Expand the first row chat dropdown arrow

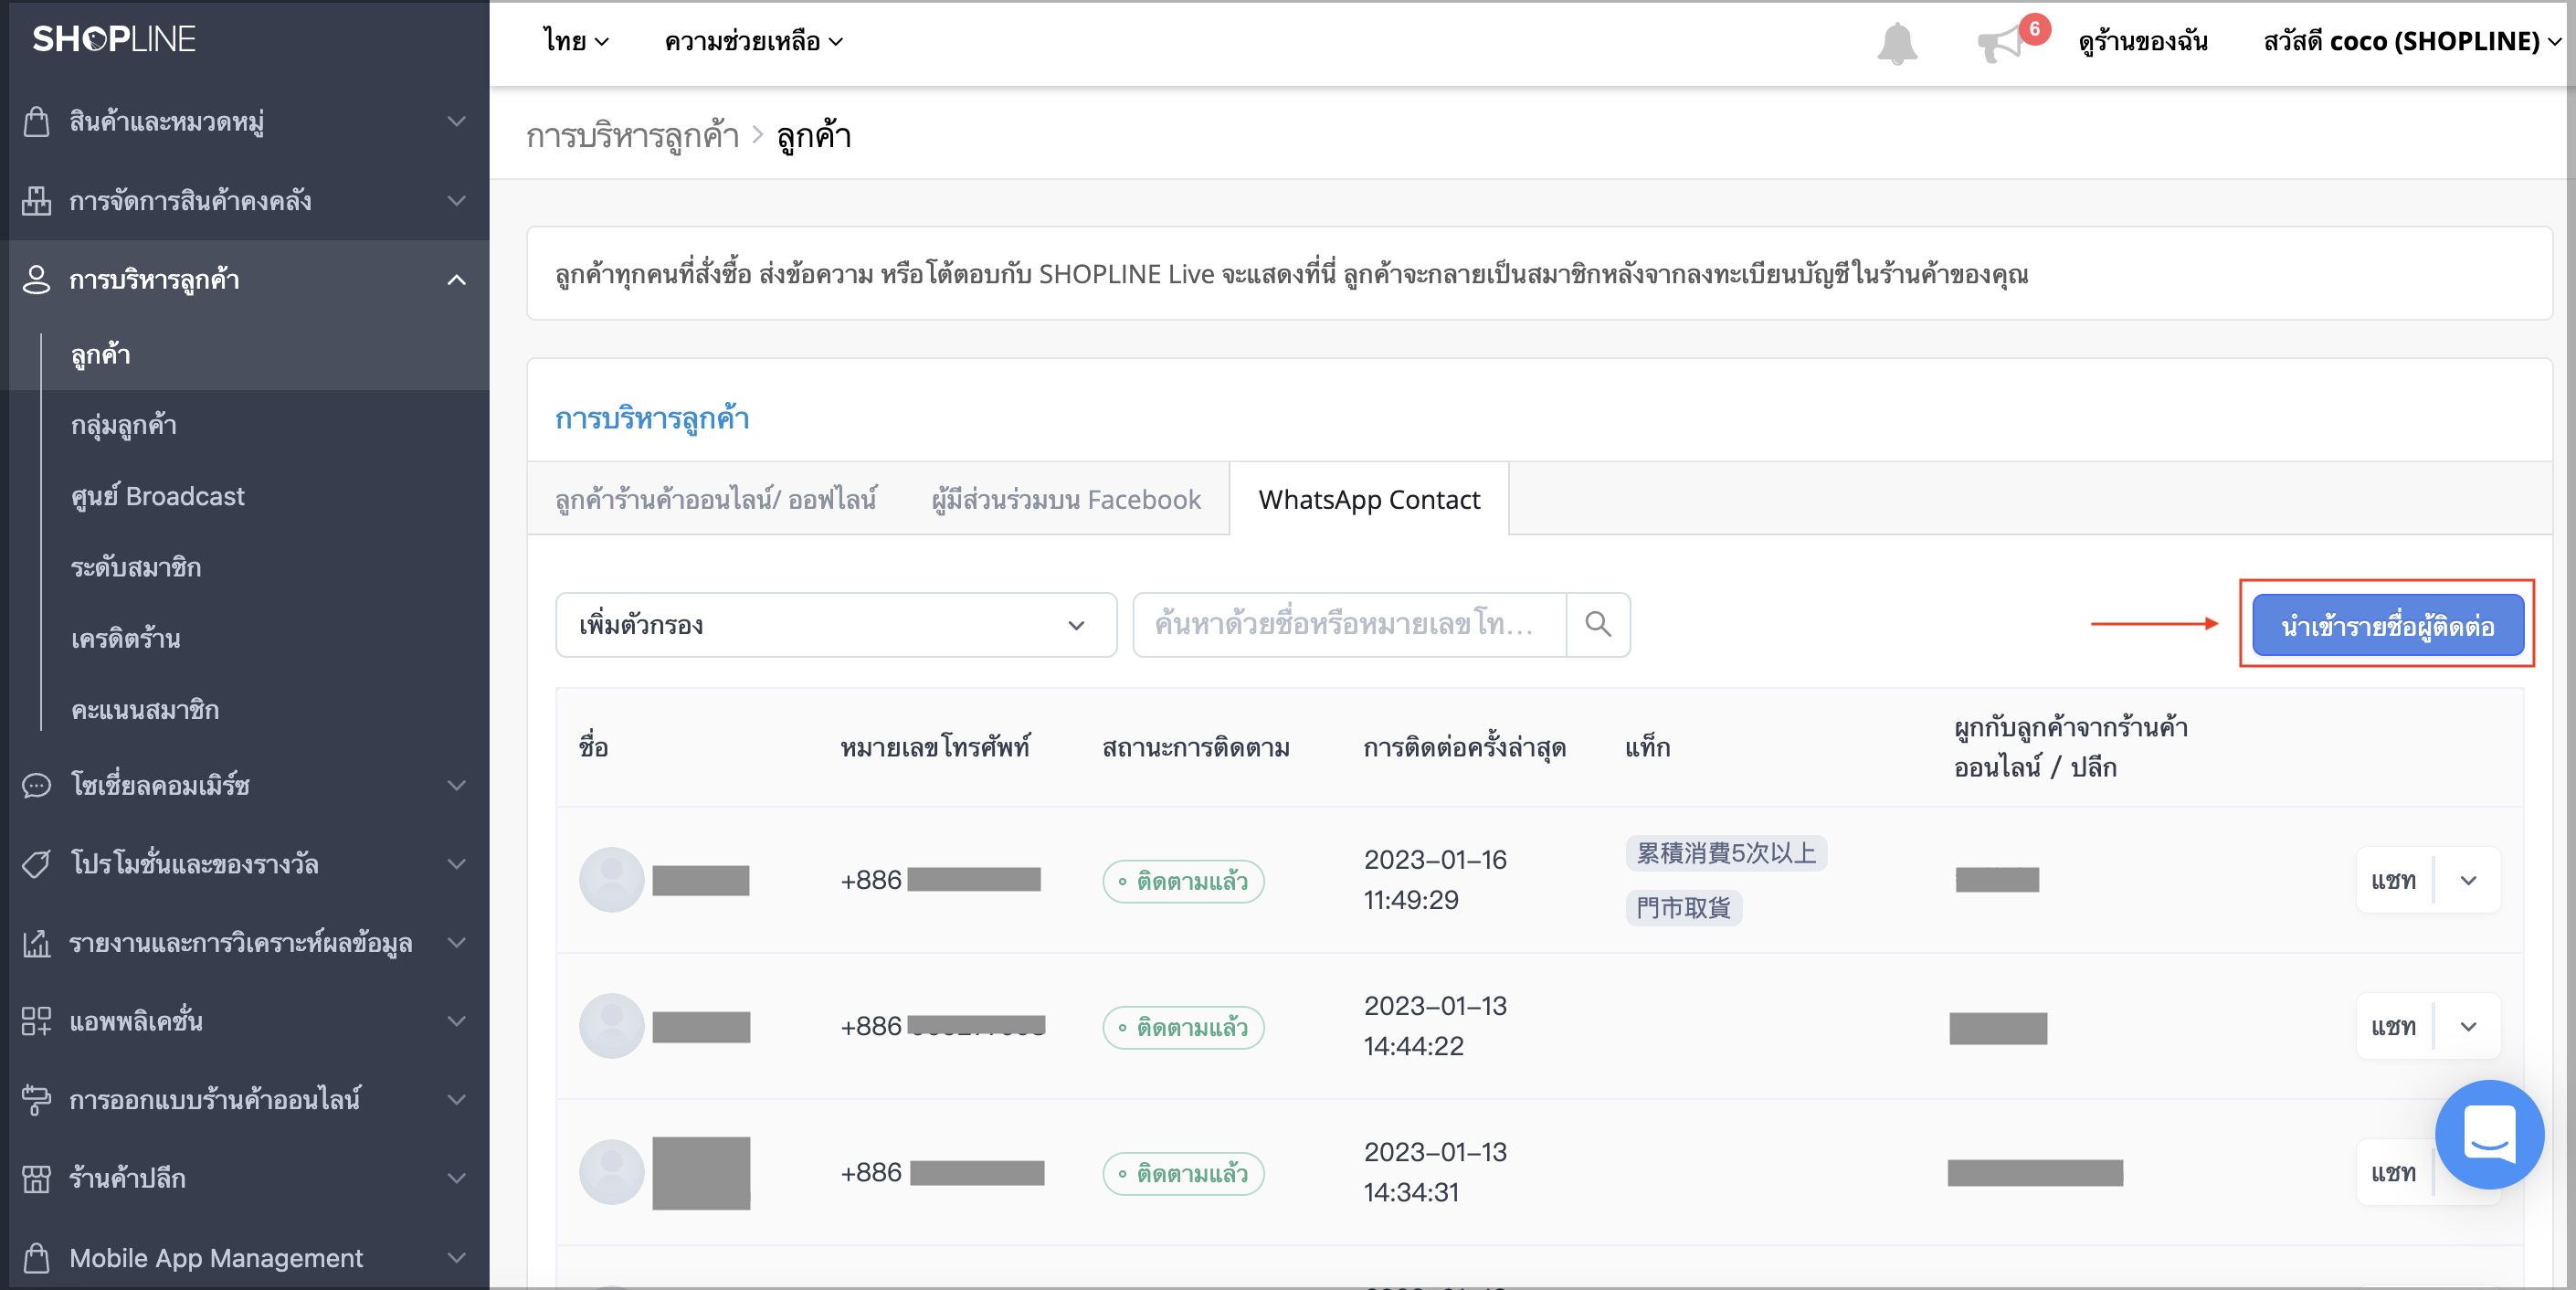pos(2468,880)
